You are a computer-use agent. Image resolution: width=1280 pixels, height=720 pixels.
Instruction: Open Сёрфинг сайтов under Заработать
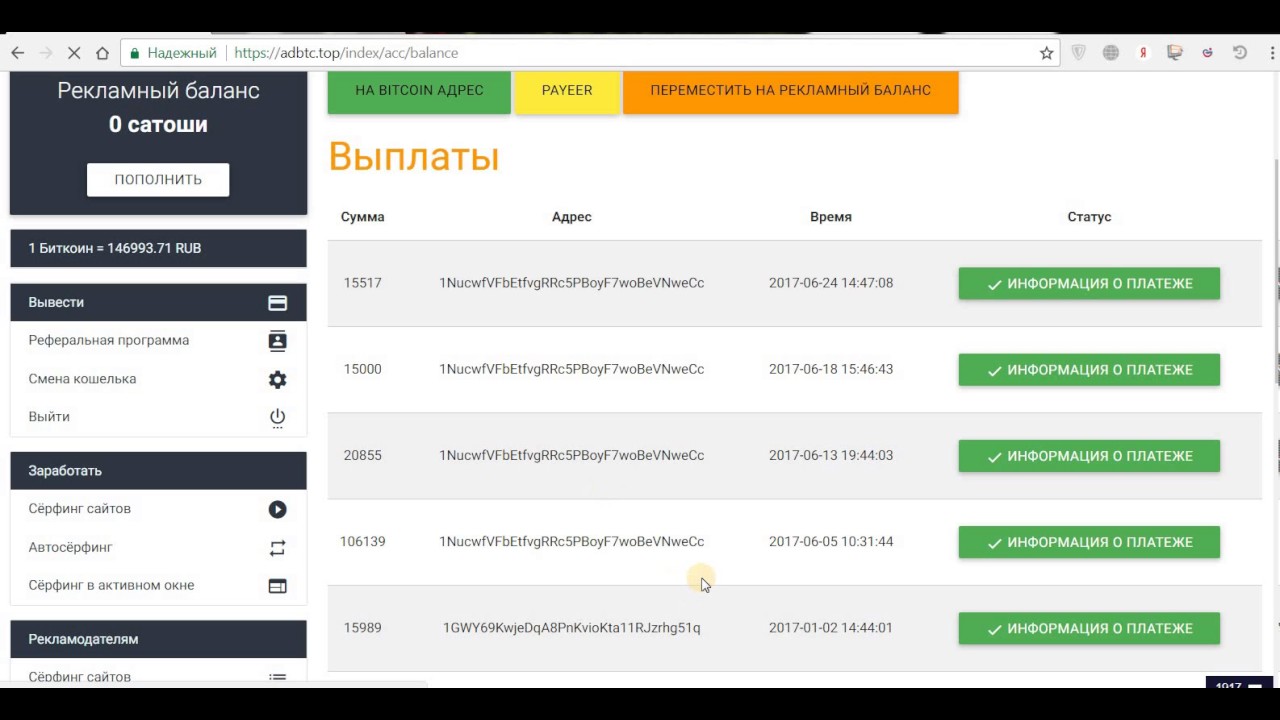[x=158, y=509]
